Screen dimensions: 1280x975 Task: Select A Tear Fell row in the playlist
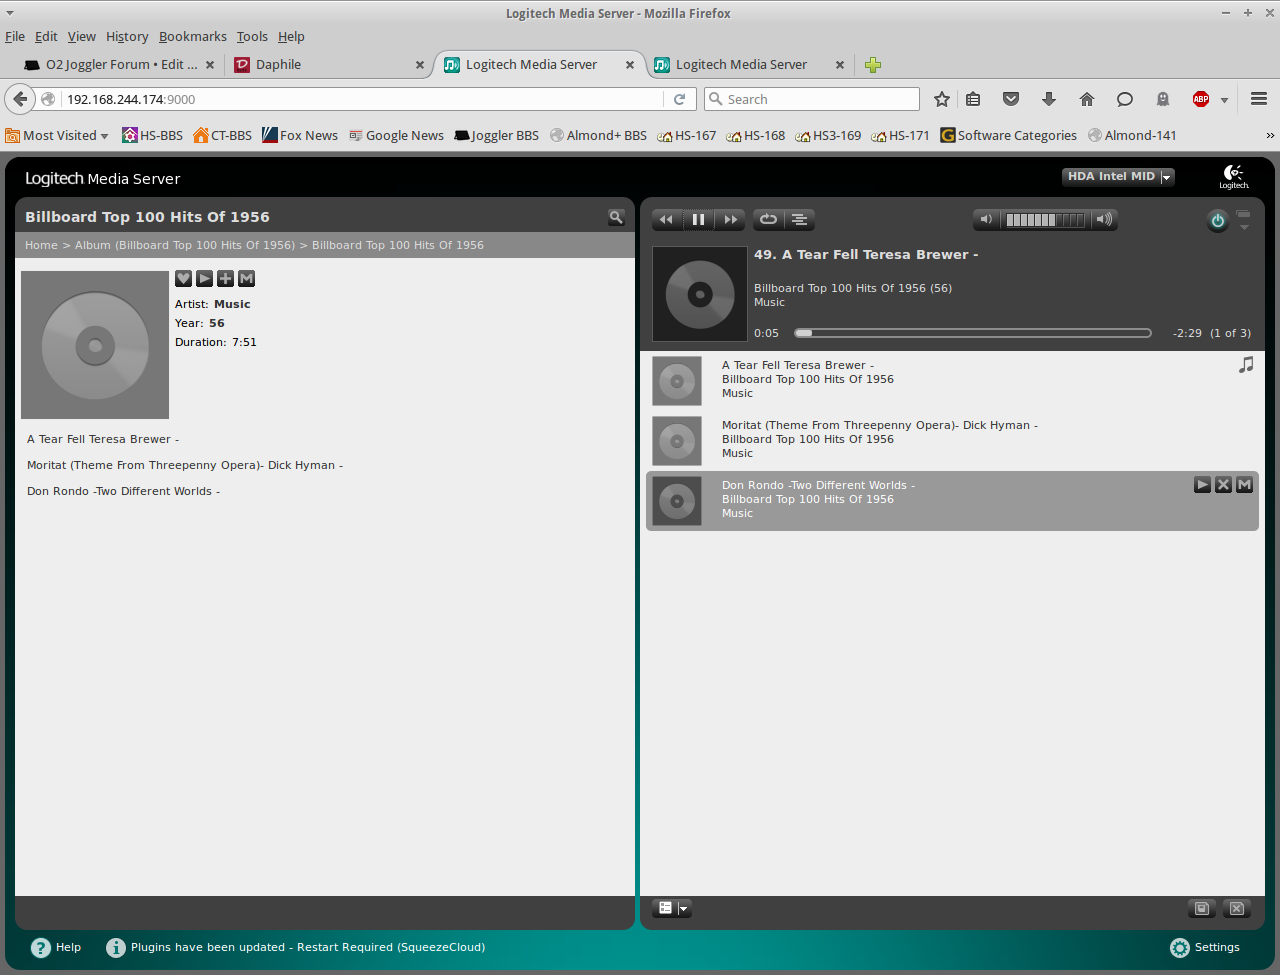pyautogui.click(x=952, y=380)
